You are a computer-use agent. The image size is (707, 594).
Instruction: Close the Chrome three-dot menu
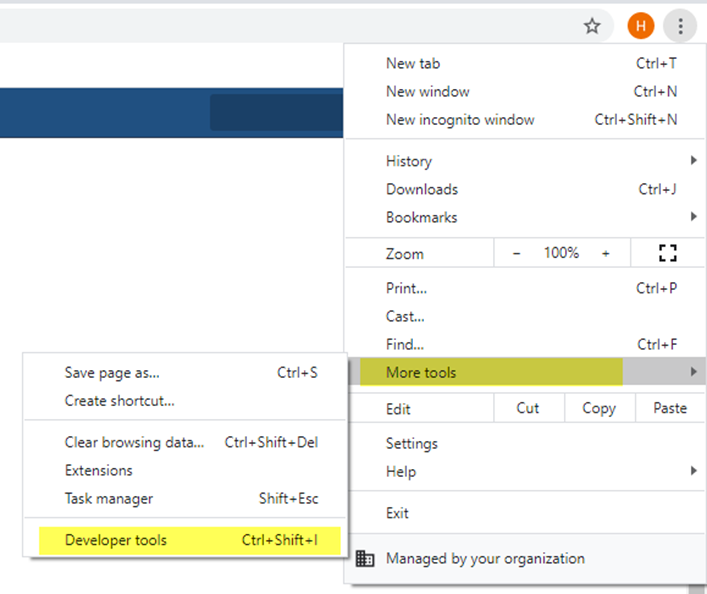[680, 26]
